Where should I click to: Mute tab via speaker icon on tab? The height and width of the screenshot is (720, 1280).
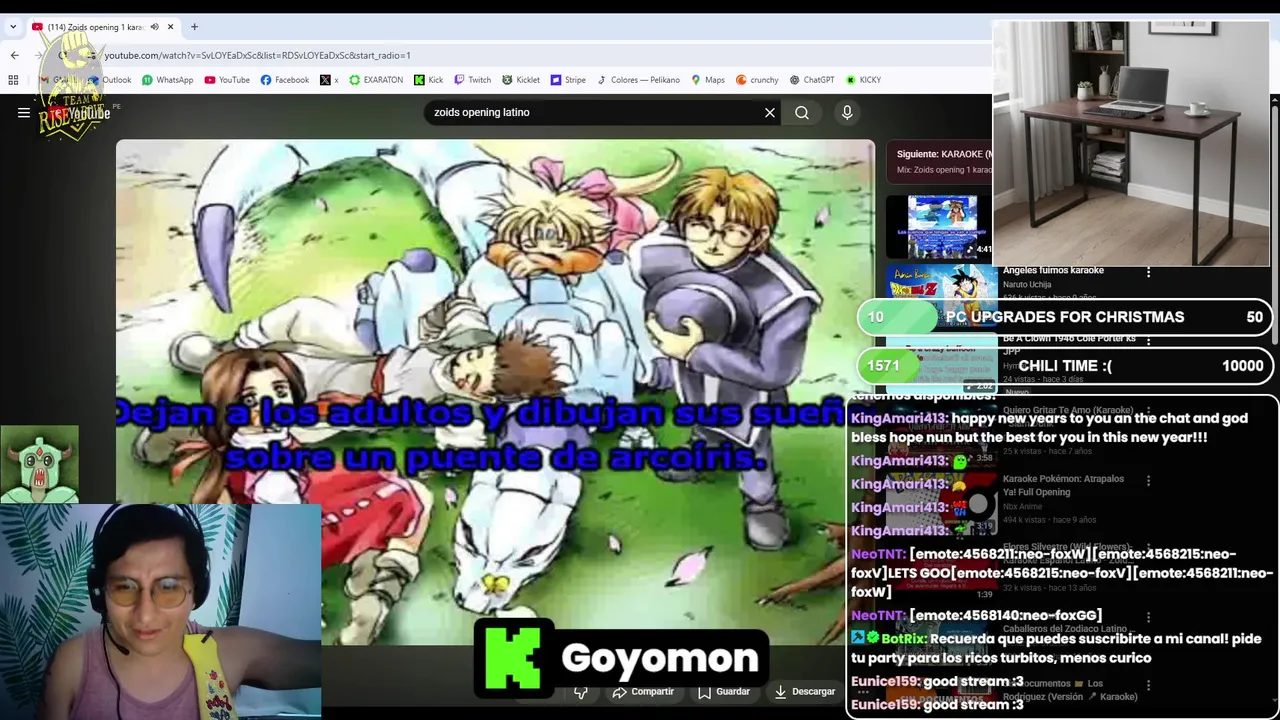(x=154, y=27)
